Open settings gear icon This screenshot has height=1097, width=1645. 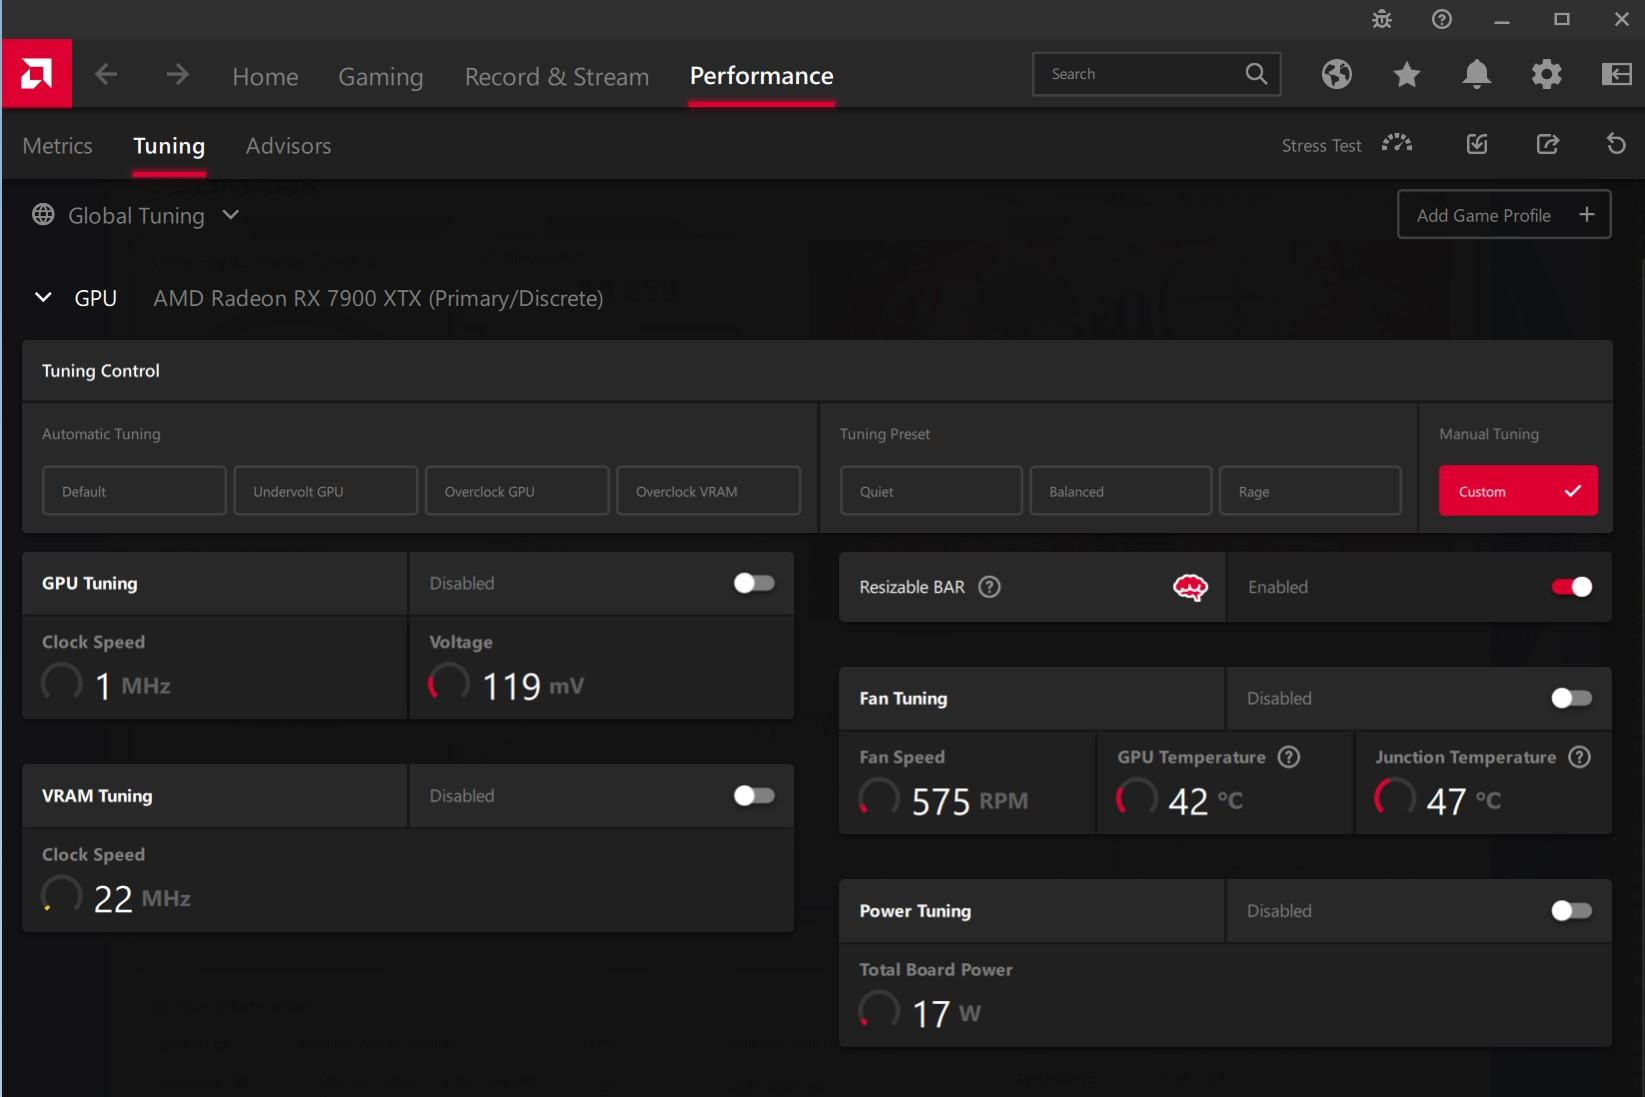1546,74
